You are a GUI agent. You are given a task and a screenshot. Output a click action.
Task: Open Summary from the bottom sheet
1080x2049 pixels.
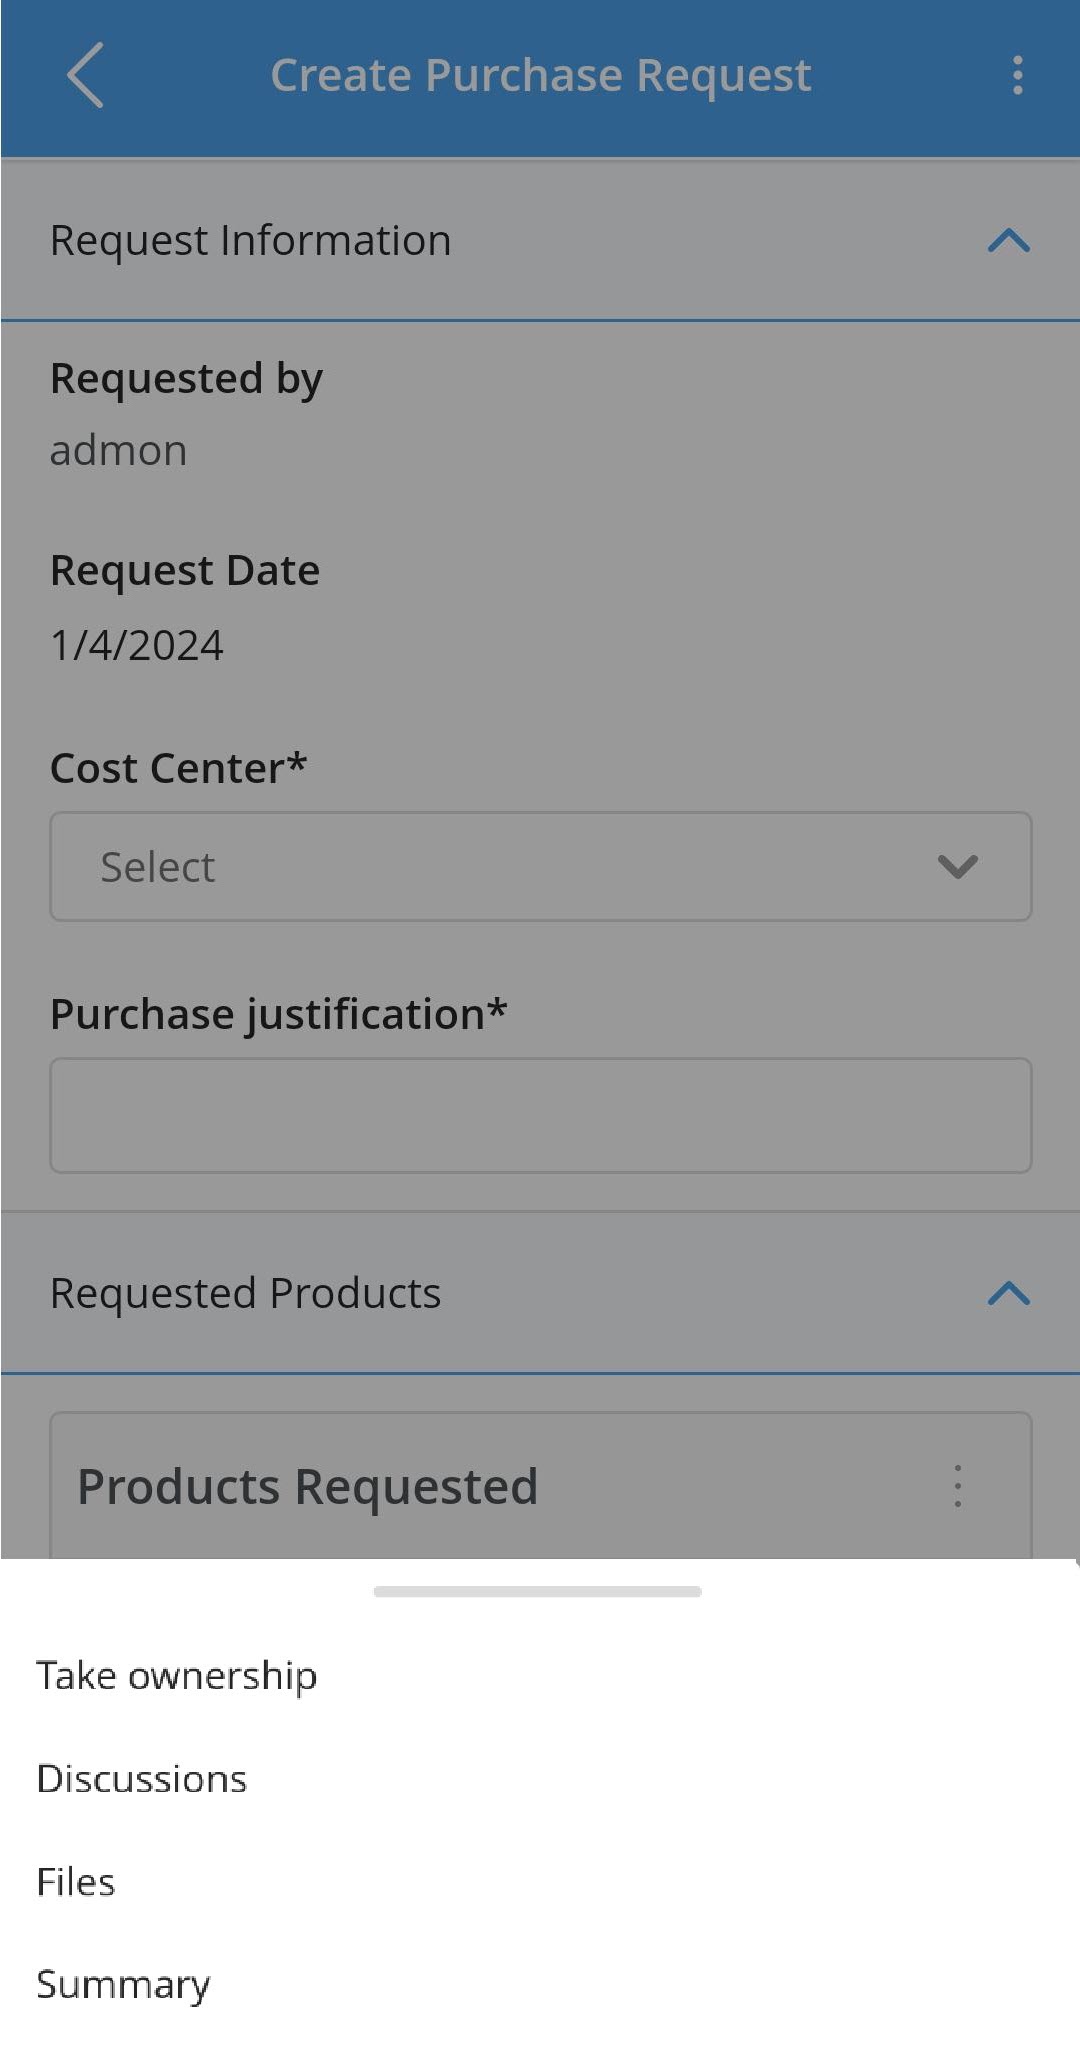[x=124, y=1985]
